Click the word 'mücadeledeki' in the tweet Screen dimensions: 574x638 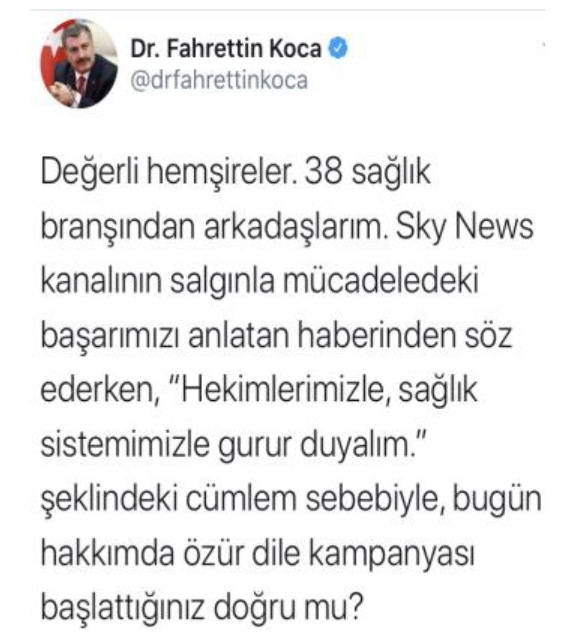pos(381,280)
